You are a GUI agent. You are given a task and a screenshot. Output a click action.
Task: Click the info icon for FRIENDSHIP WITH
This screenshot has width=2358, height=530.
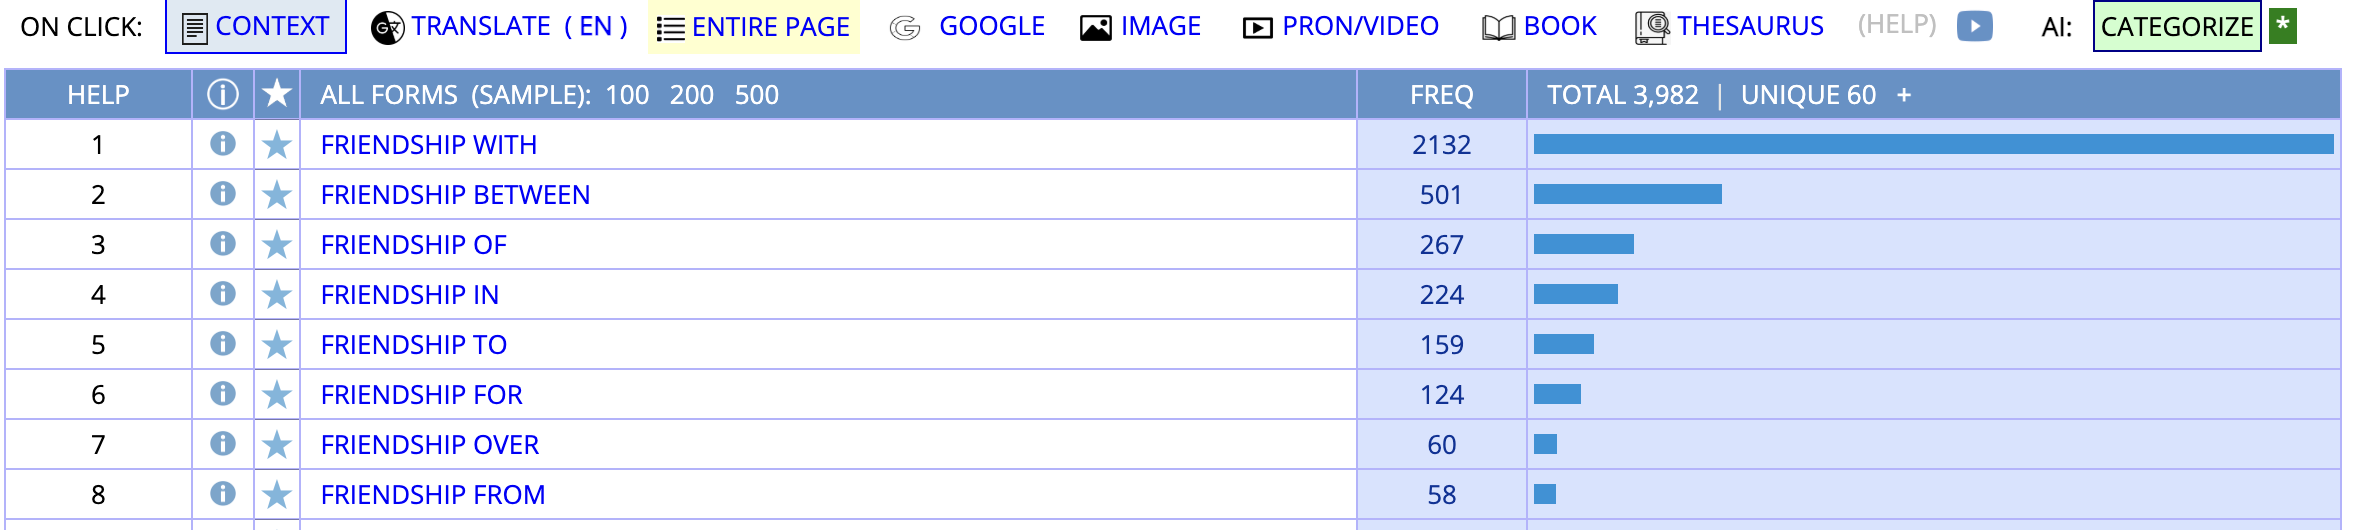click(222, 144)
